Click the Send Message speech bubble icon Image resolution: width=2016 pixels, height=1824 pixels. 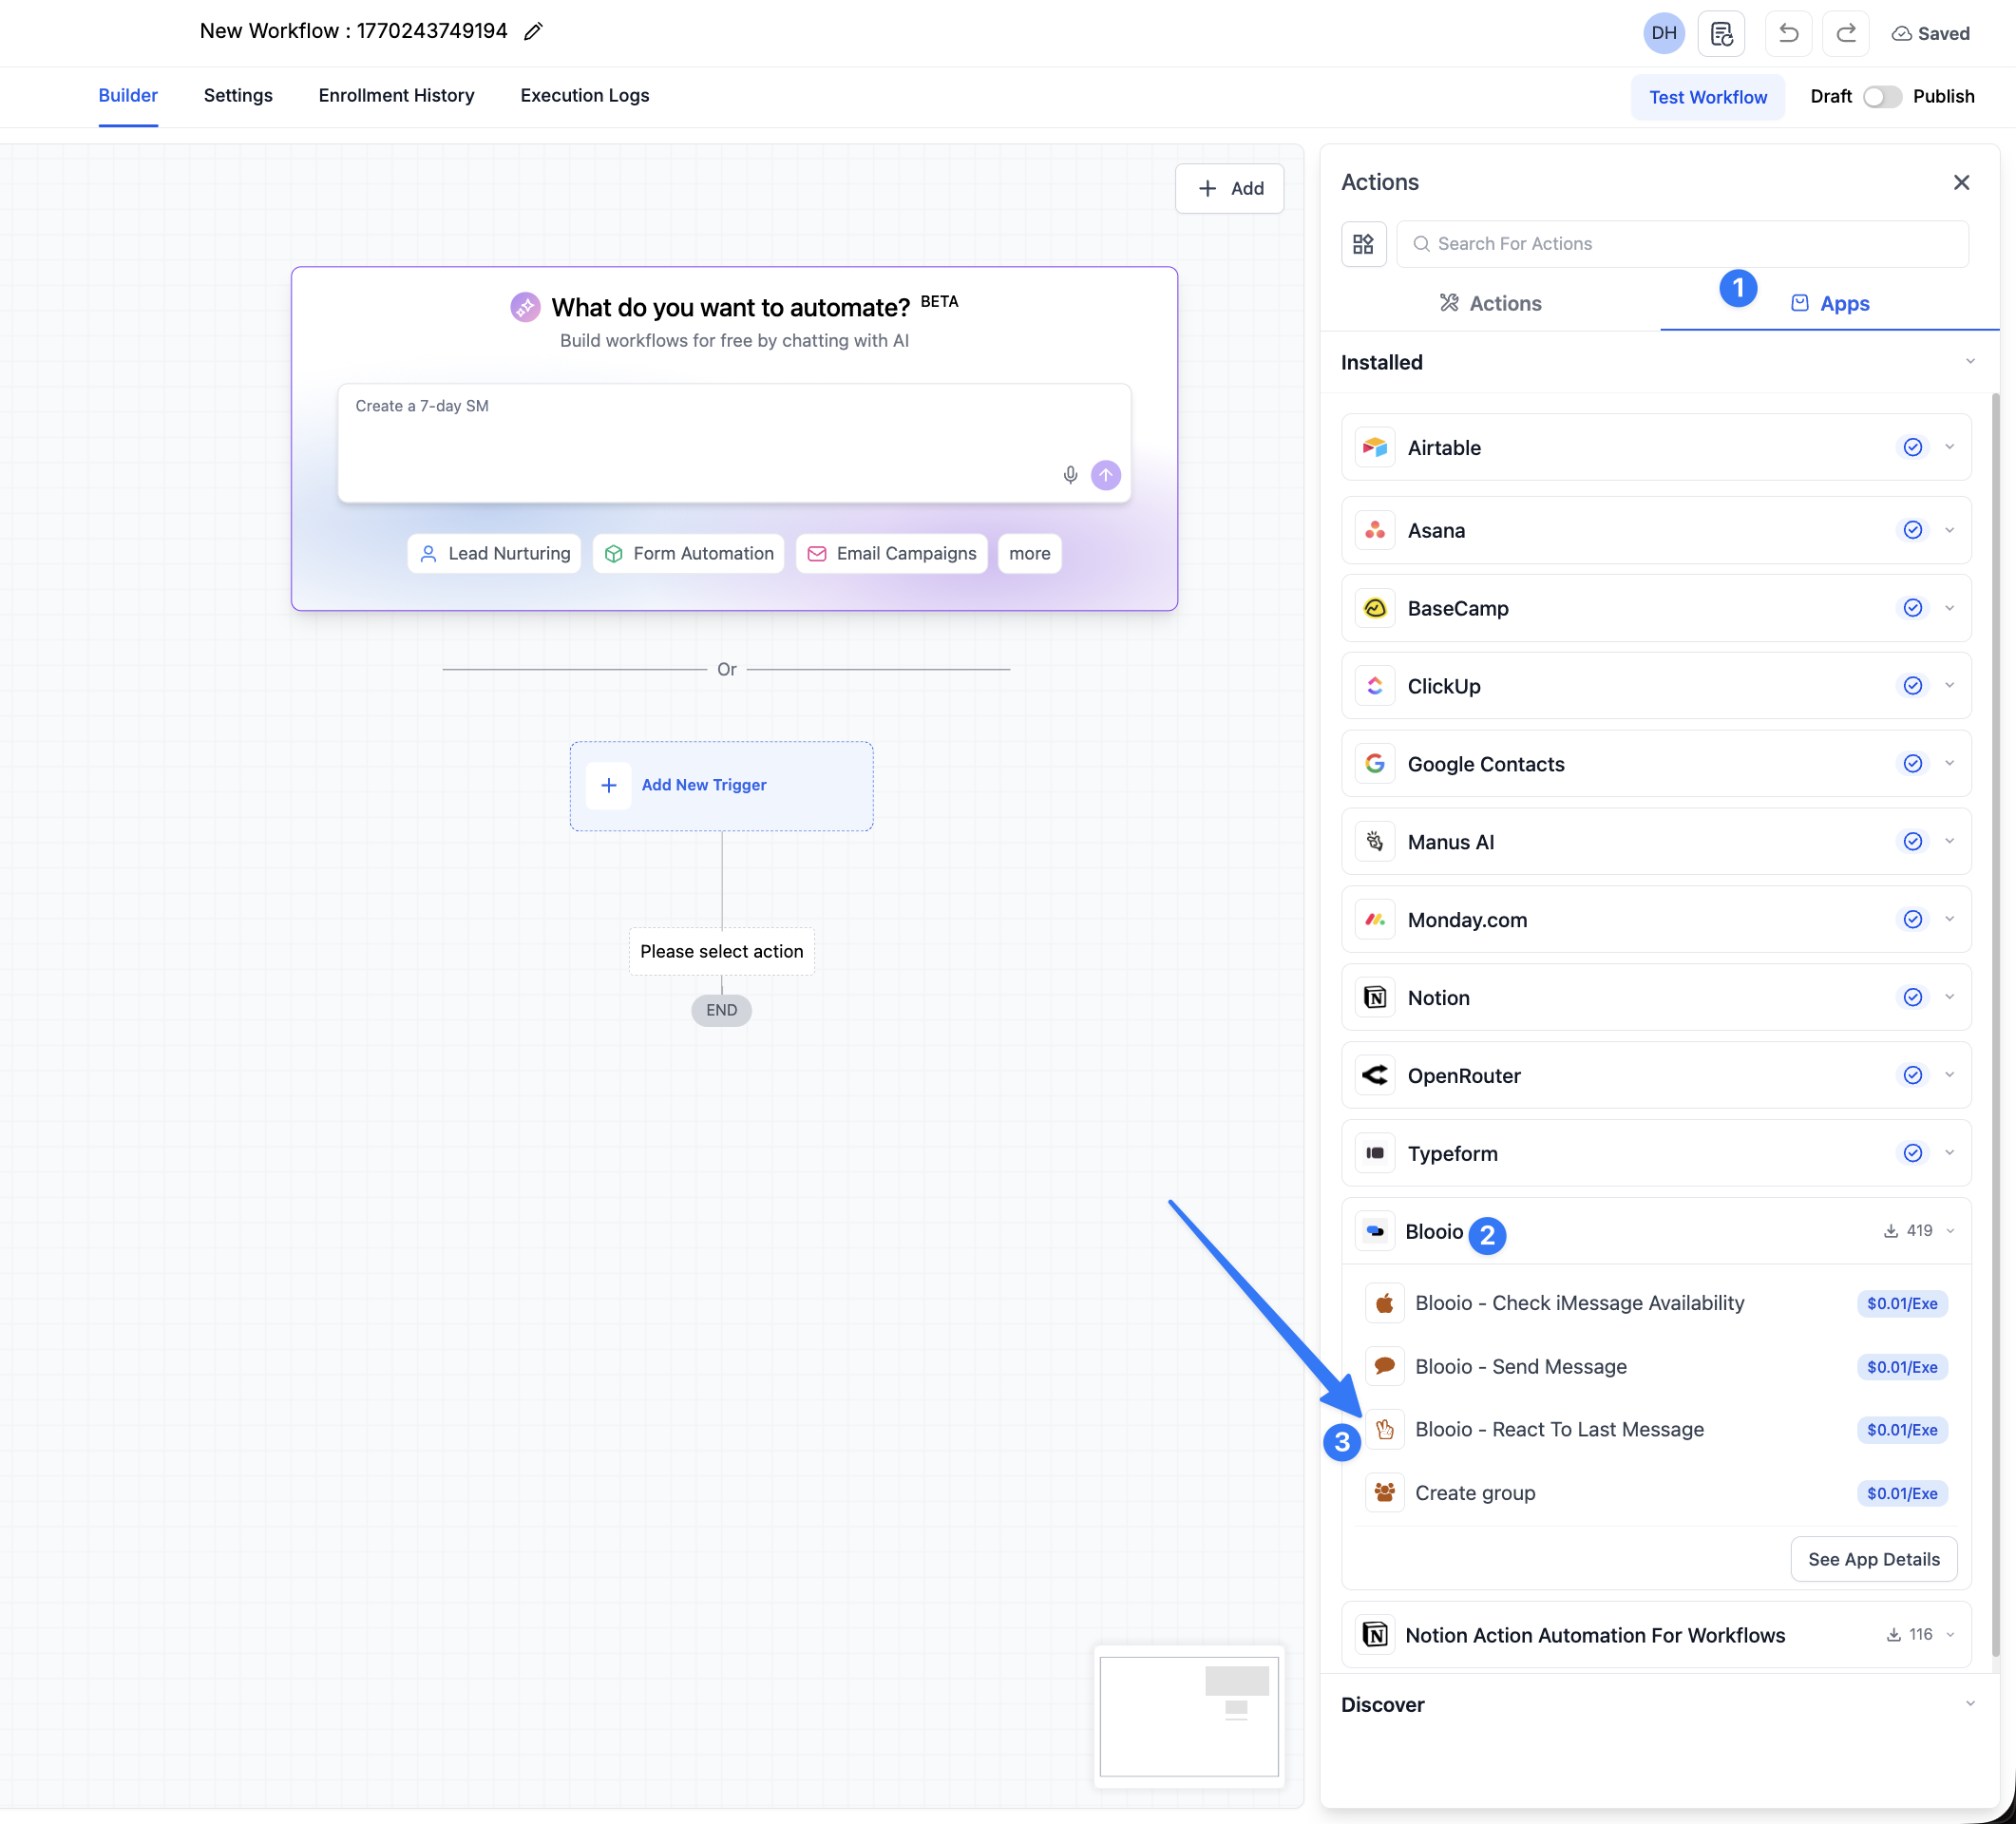(x=1384, y=1367)
